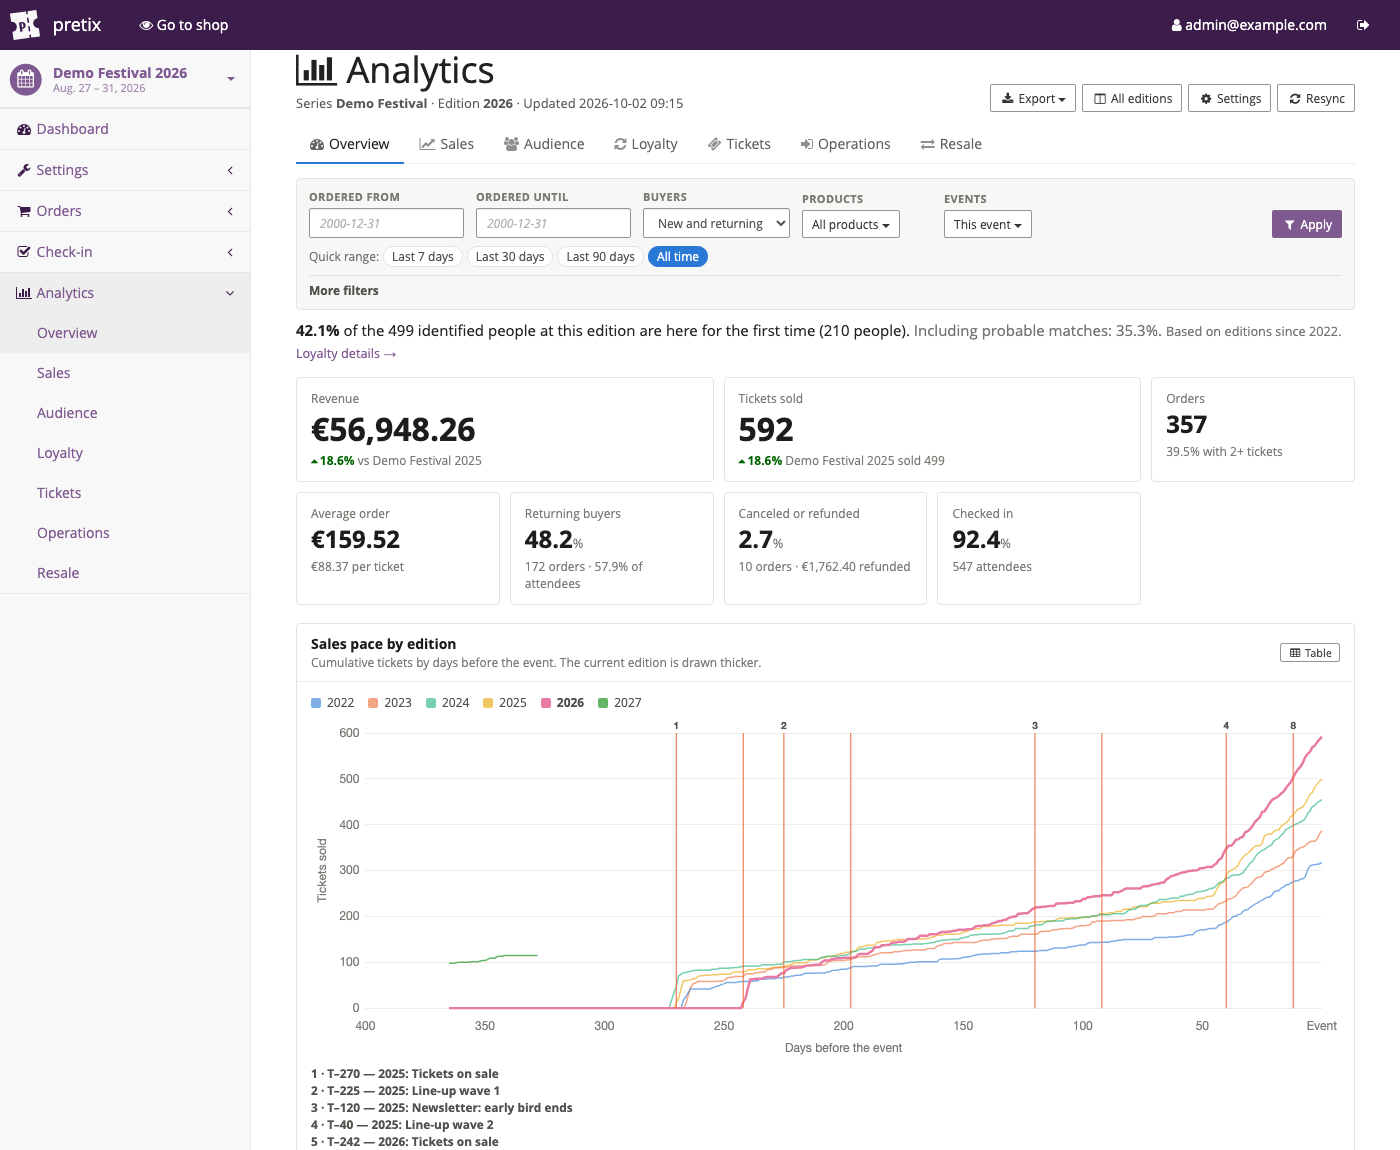Select the Last 90 days quick range
Viewport: 1400px width, 1150px height.
click(x=600, y=257)
